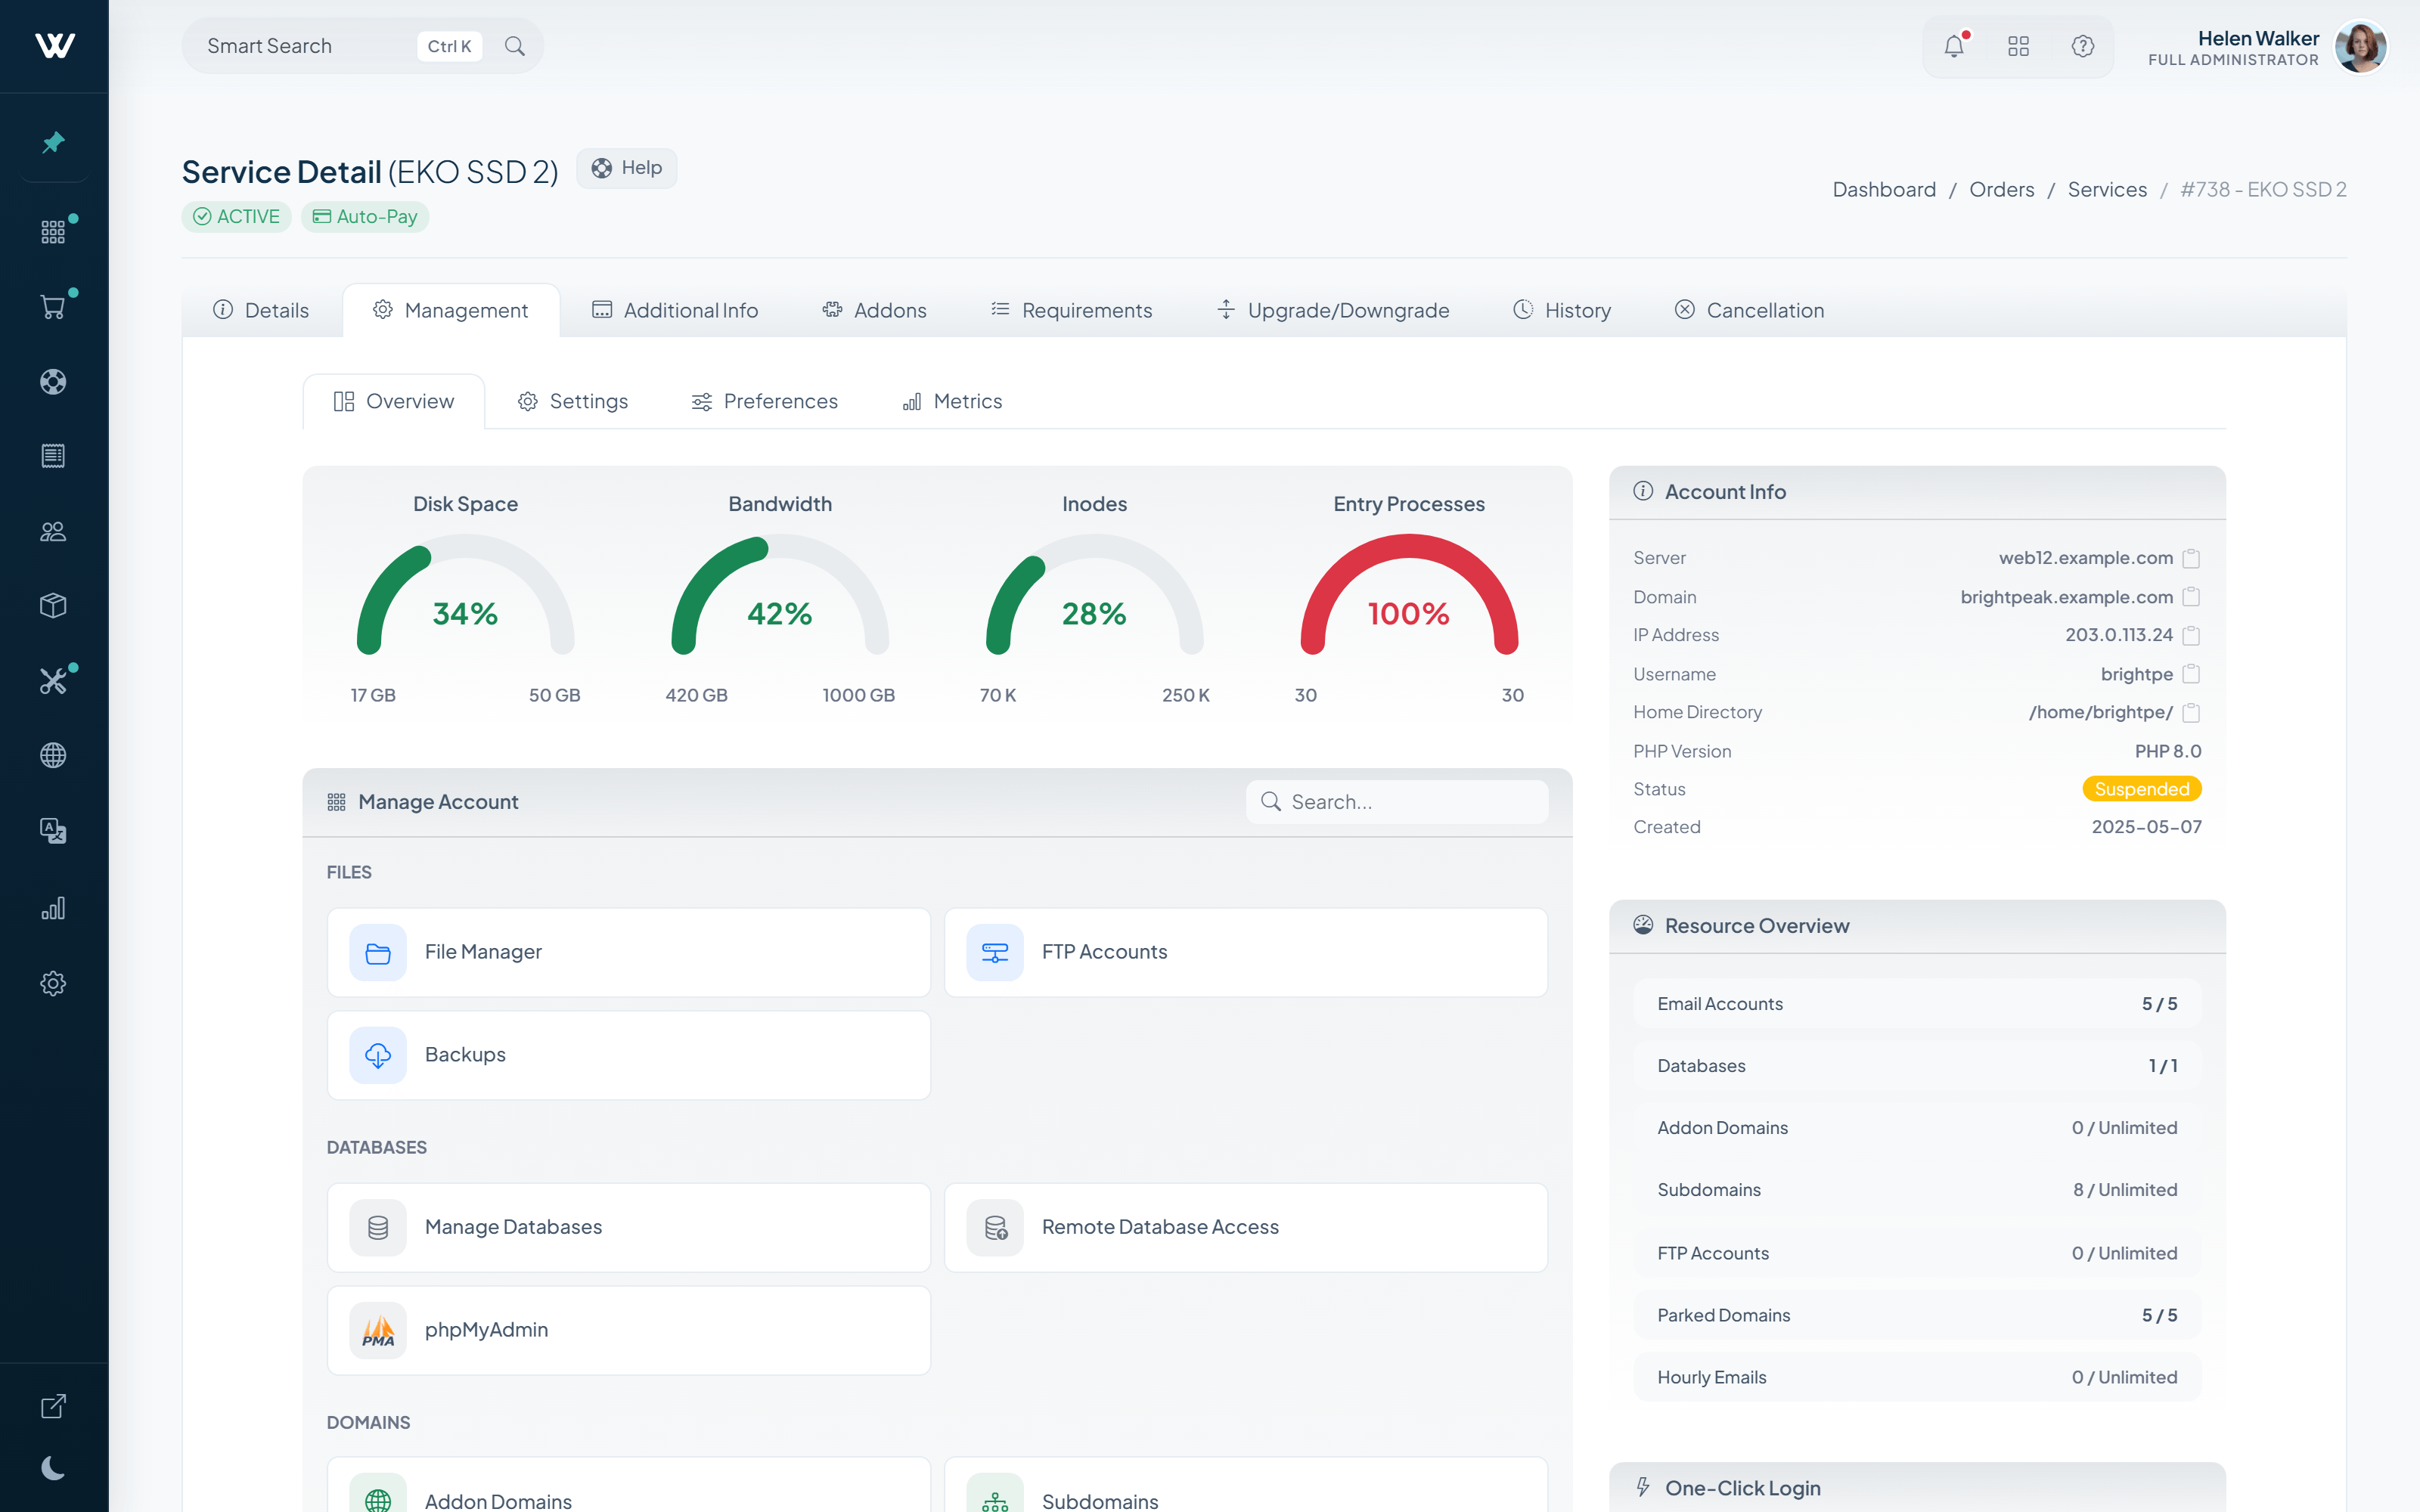
Task: Click the W logo at top left
Action: pyautogui.click(x=54, y=46)
